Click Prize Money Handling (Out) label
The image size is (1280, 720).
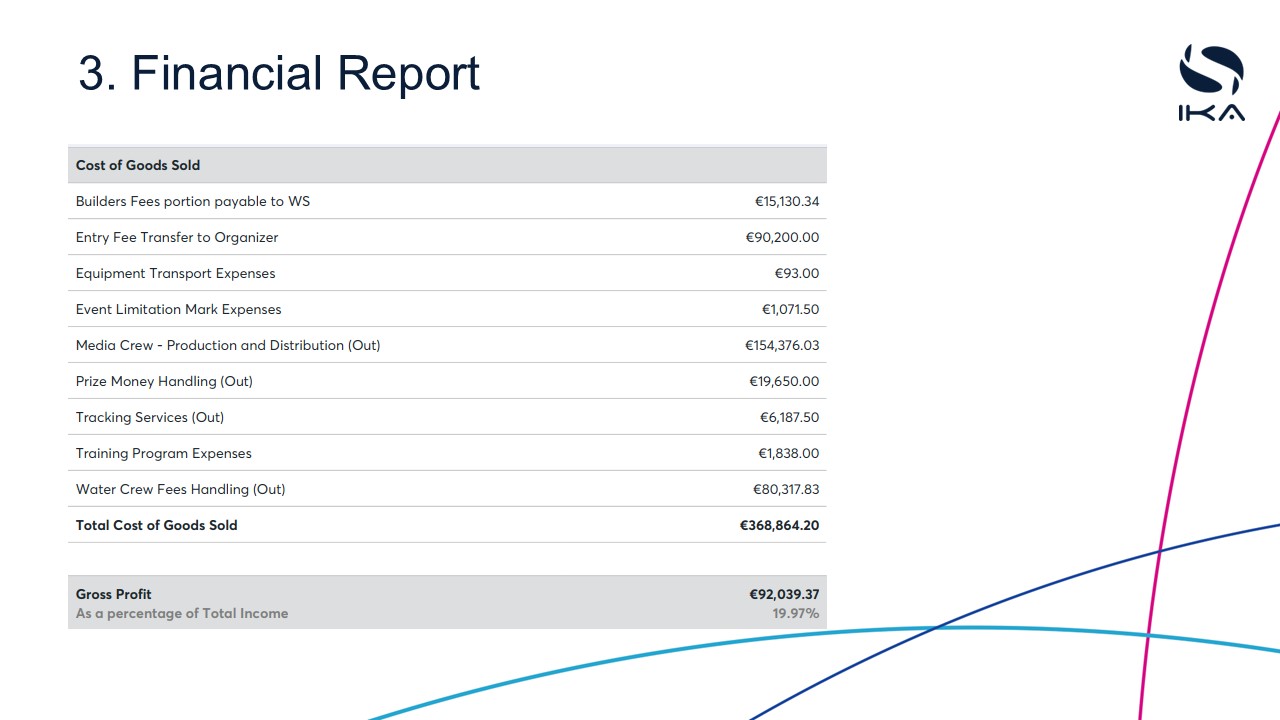pos(164,381)
